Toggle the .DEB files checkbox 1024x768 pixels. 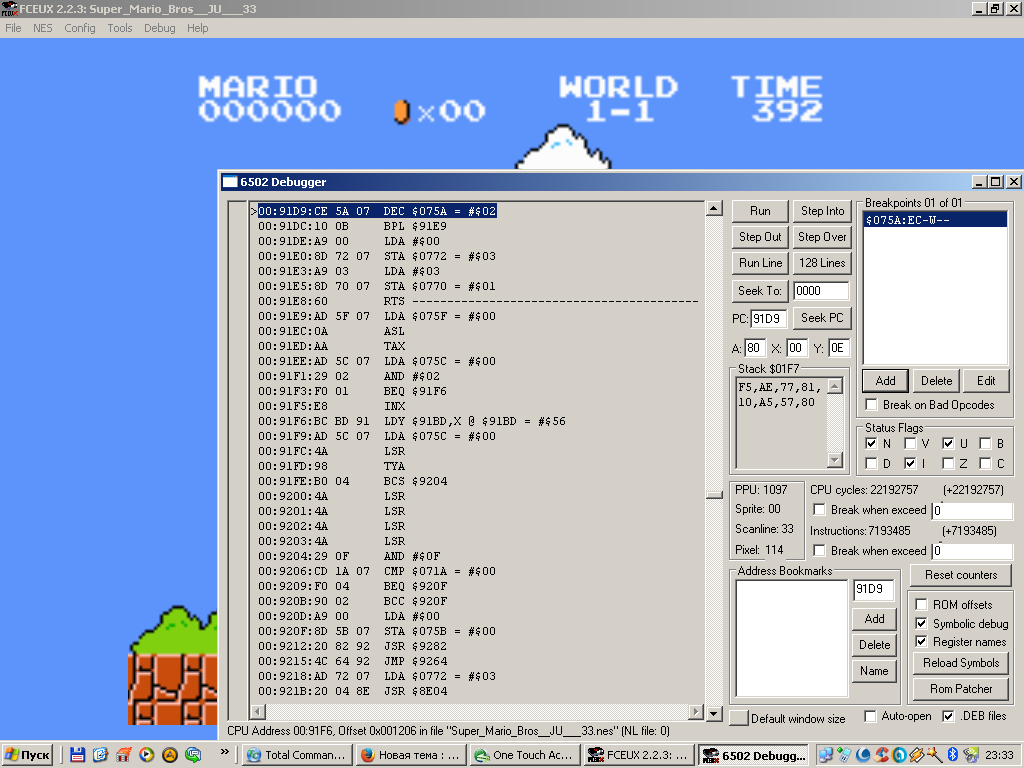[948, 716]
